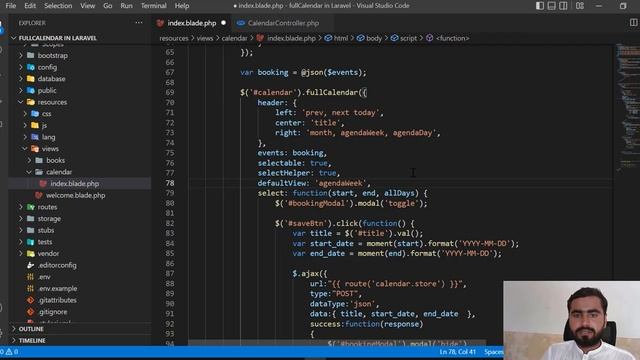Click index.blade.php in the breadcrumb

point(291,38)
